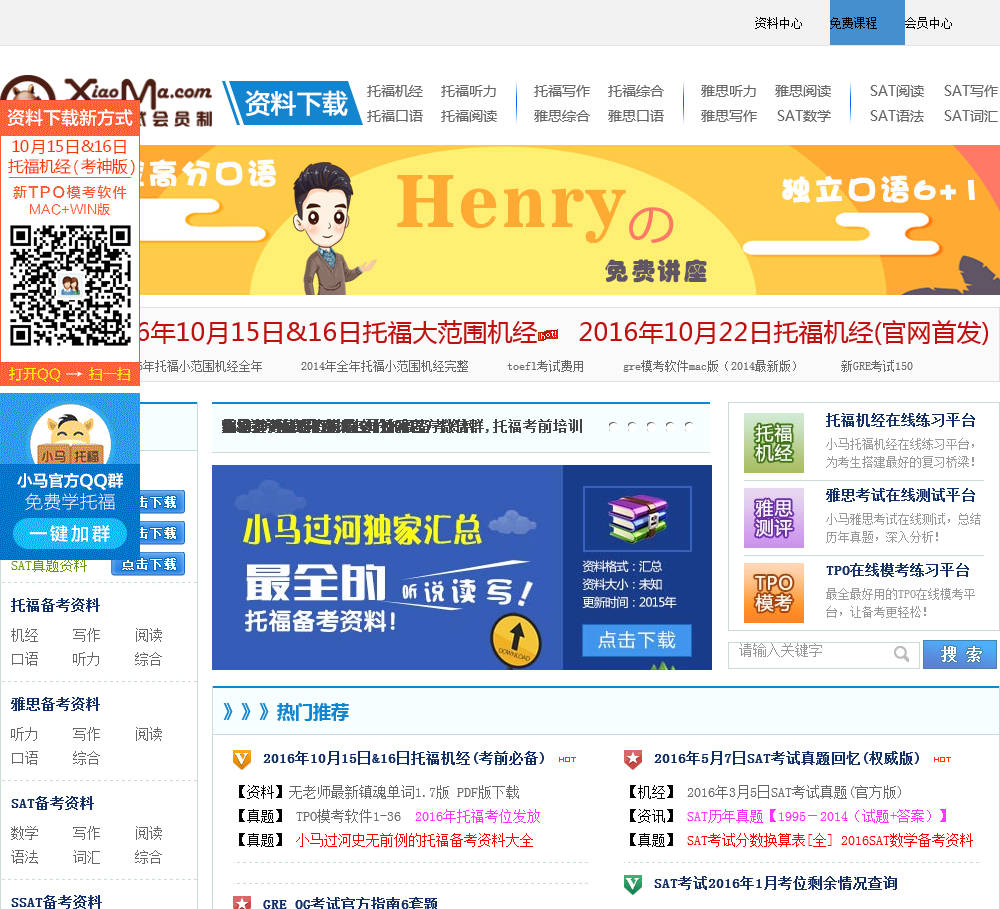The height and width of the screenshot is (909, 1000).
Task: Open 2016年10月22日托福机经(官网首发) headline
Action: coord(784,333)
